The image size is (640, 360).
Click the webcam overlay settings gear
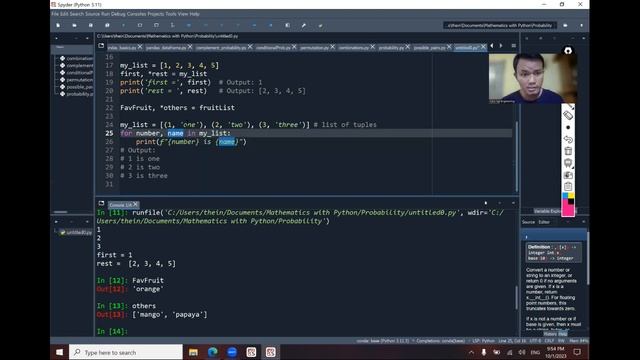tap(568, 51)
